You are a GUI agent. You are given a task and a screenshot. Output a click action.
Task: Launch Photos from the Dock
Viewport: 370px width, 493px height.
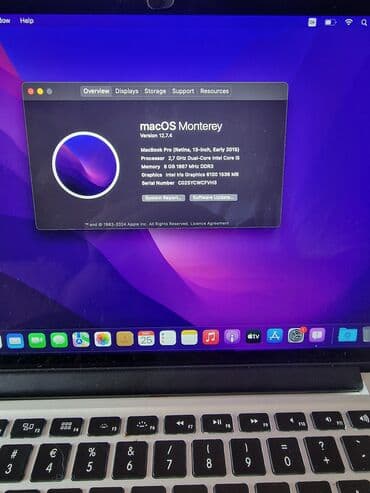103,340
